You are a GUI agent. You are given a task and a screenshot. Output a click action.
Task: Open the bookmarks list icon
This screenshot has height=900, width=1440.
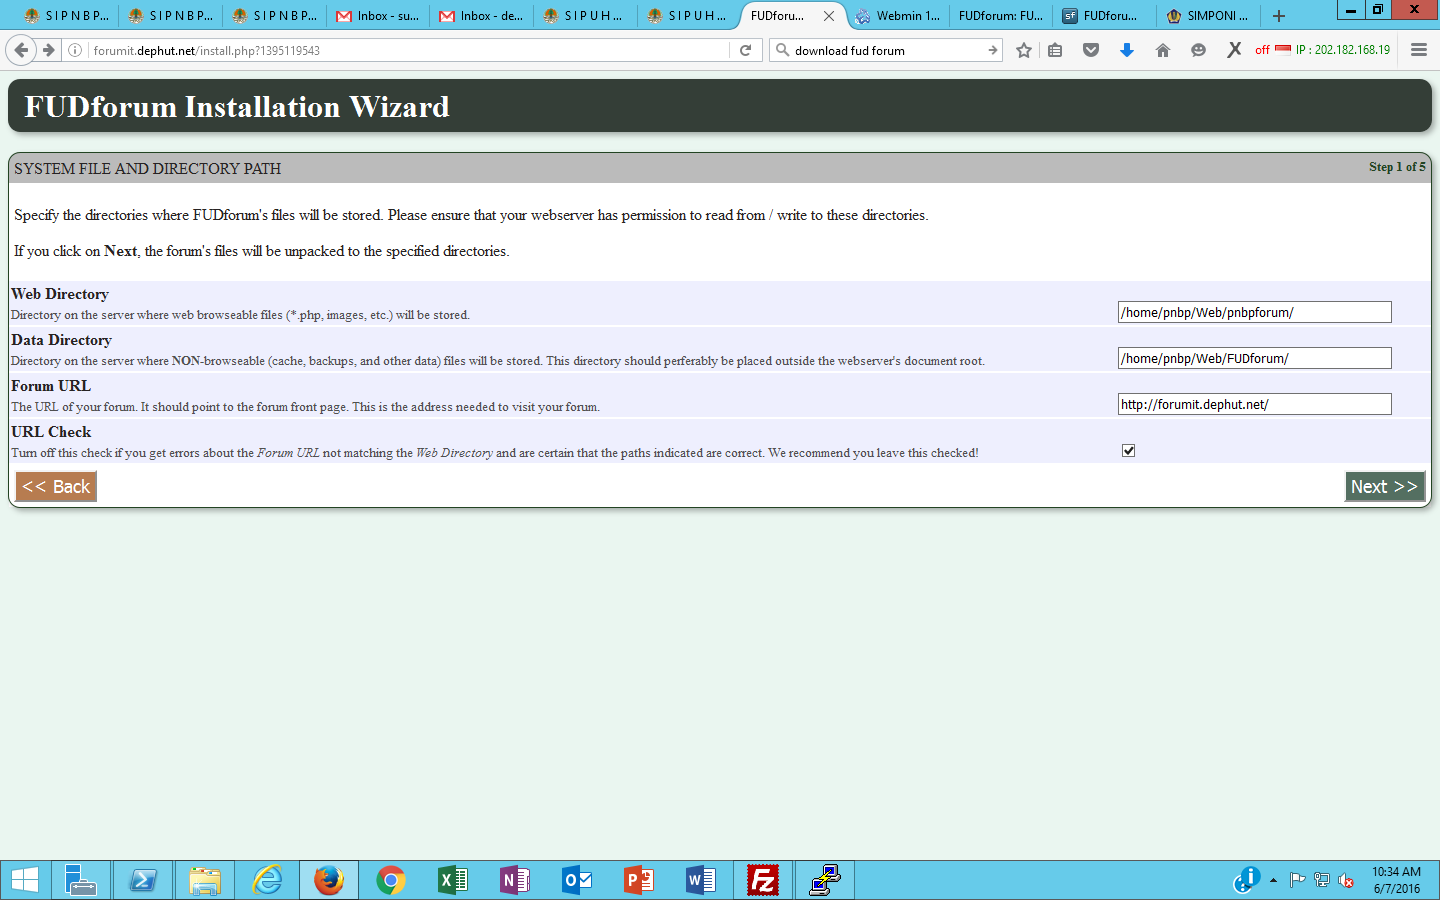[x=1055, y=50]
